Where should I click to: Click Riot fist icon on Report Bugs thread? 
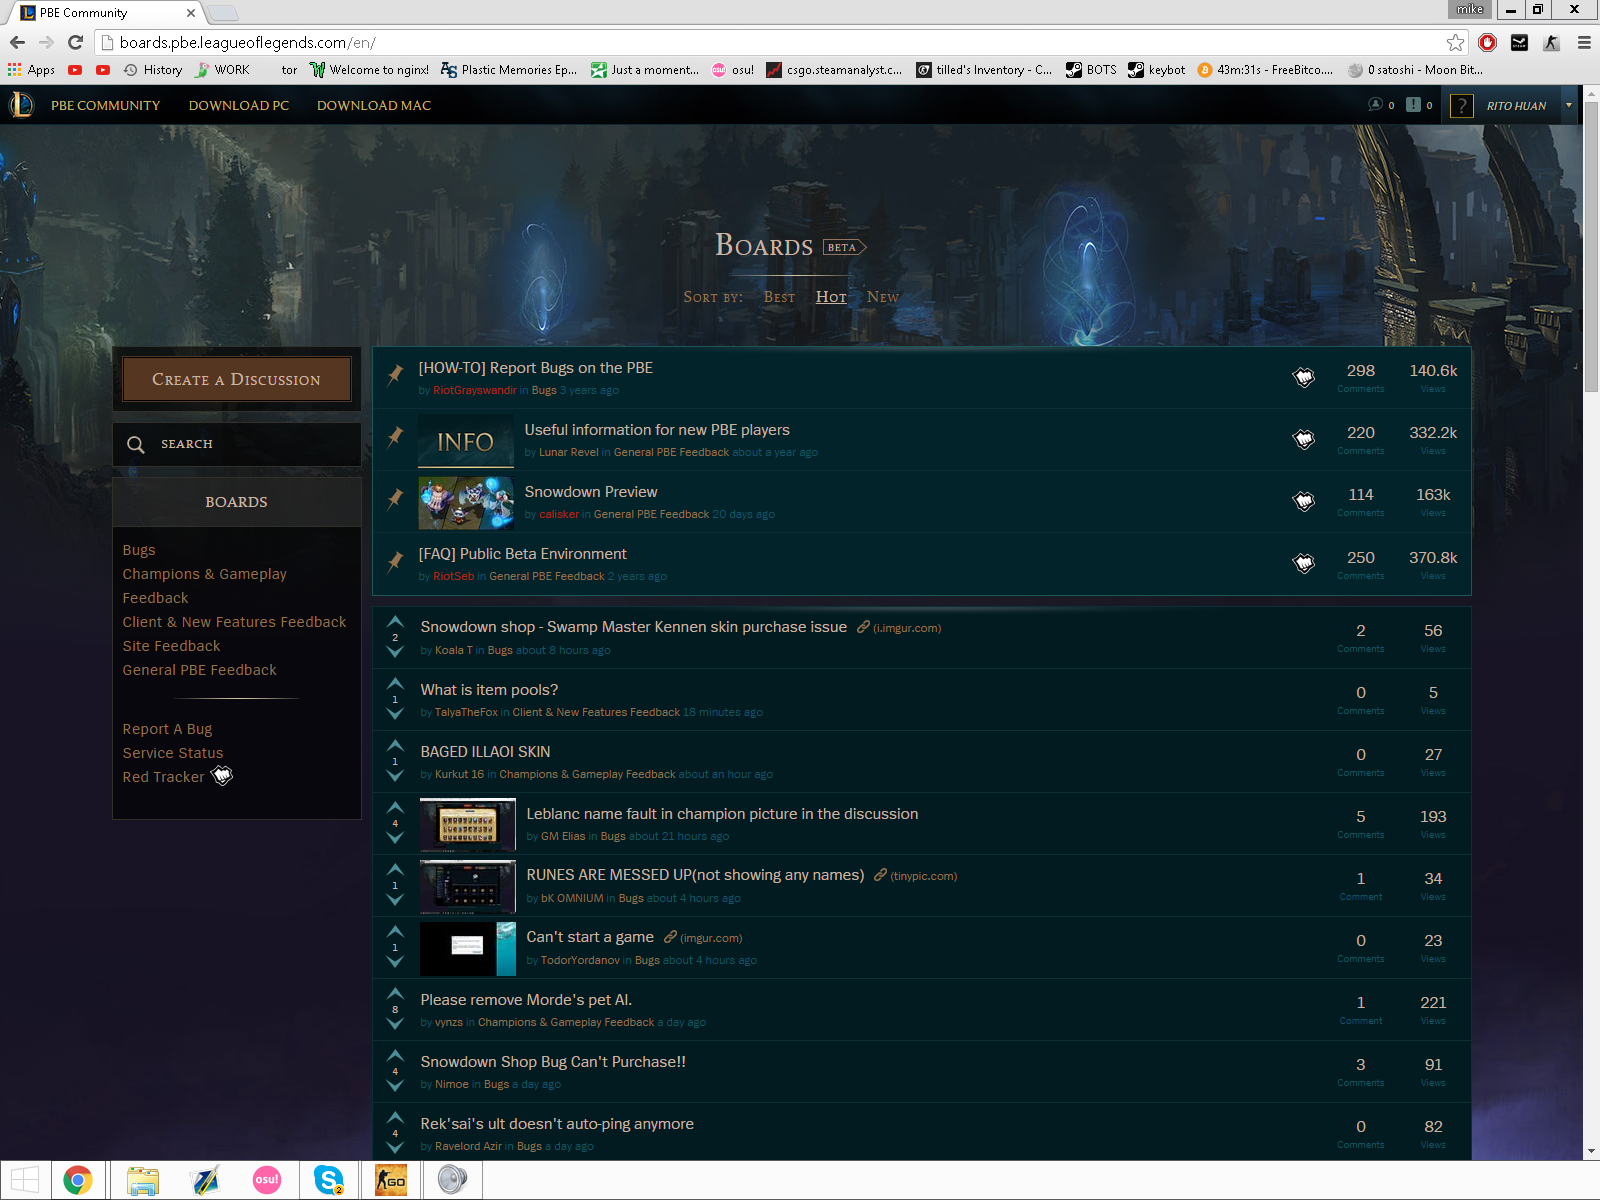click(1304, 377)
